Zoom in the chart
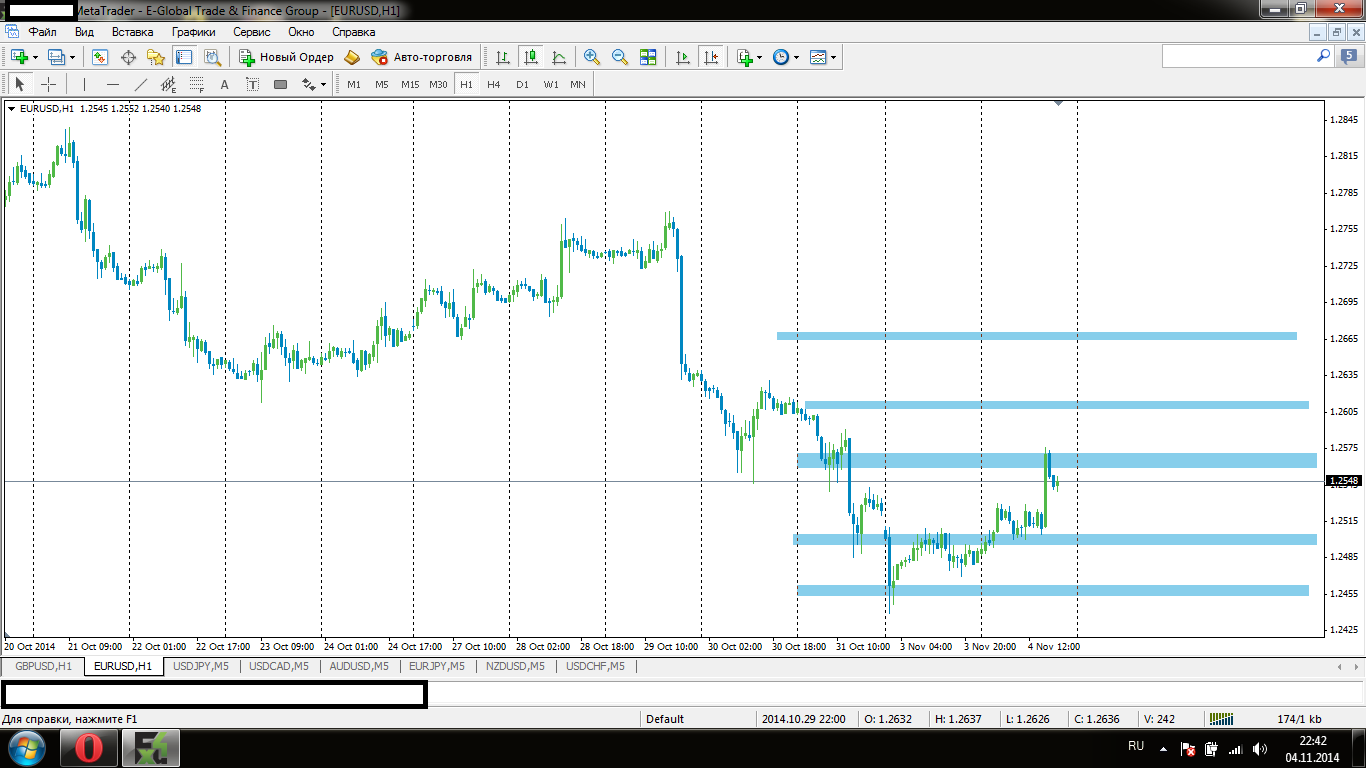The width and height of the screenshot is (1366, 768). [x=592, y=57]
